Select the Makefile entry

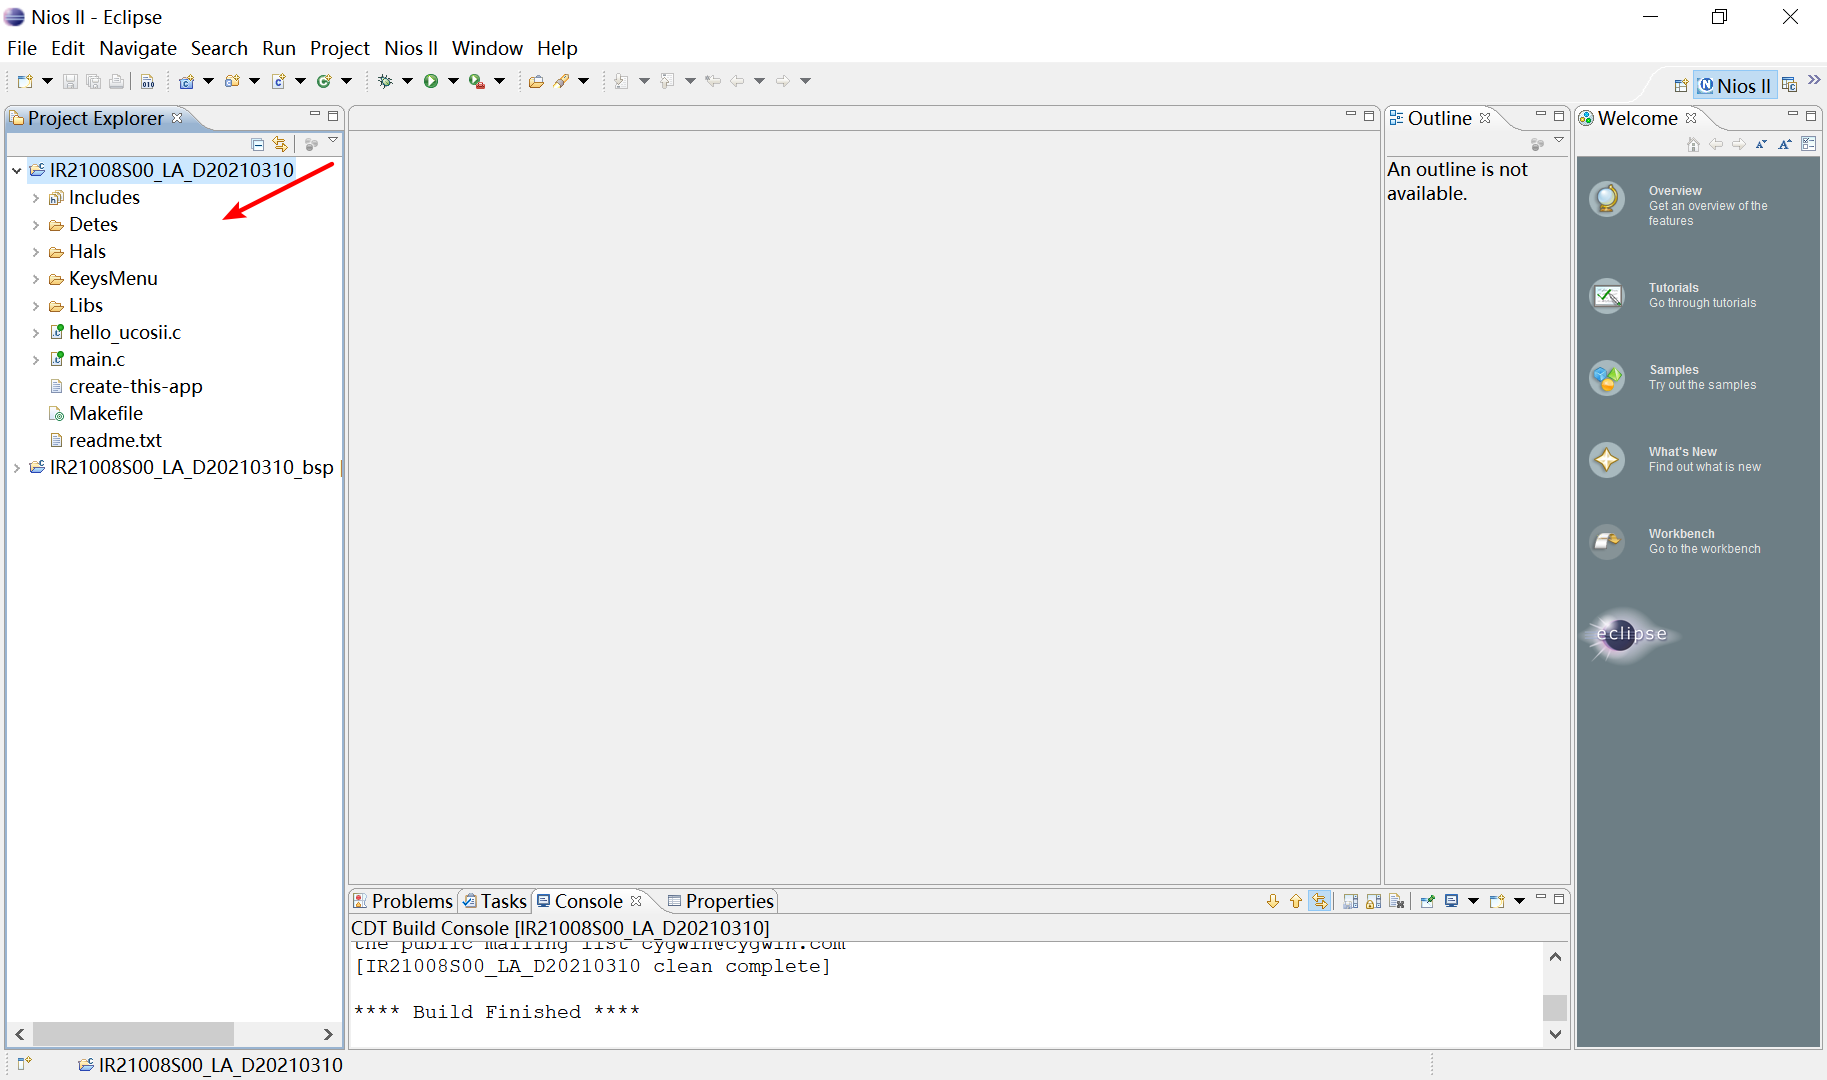[x=106, y=413]
